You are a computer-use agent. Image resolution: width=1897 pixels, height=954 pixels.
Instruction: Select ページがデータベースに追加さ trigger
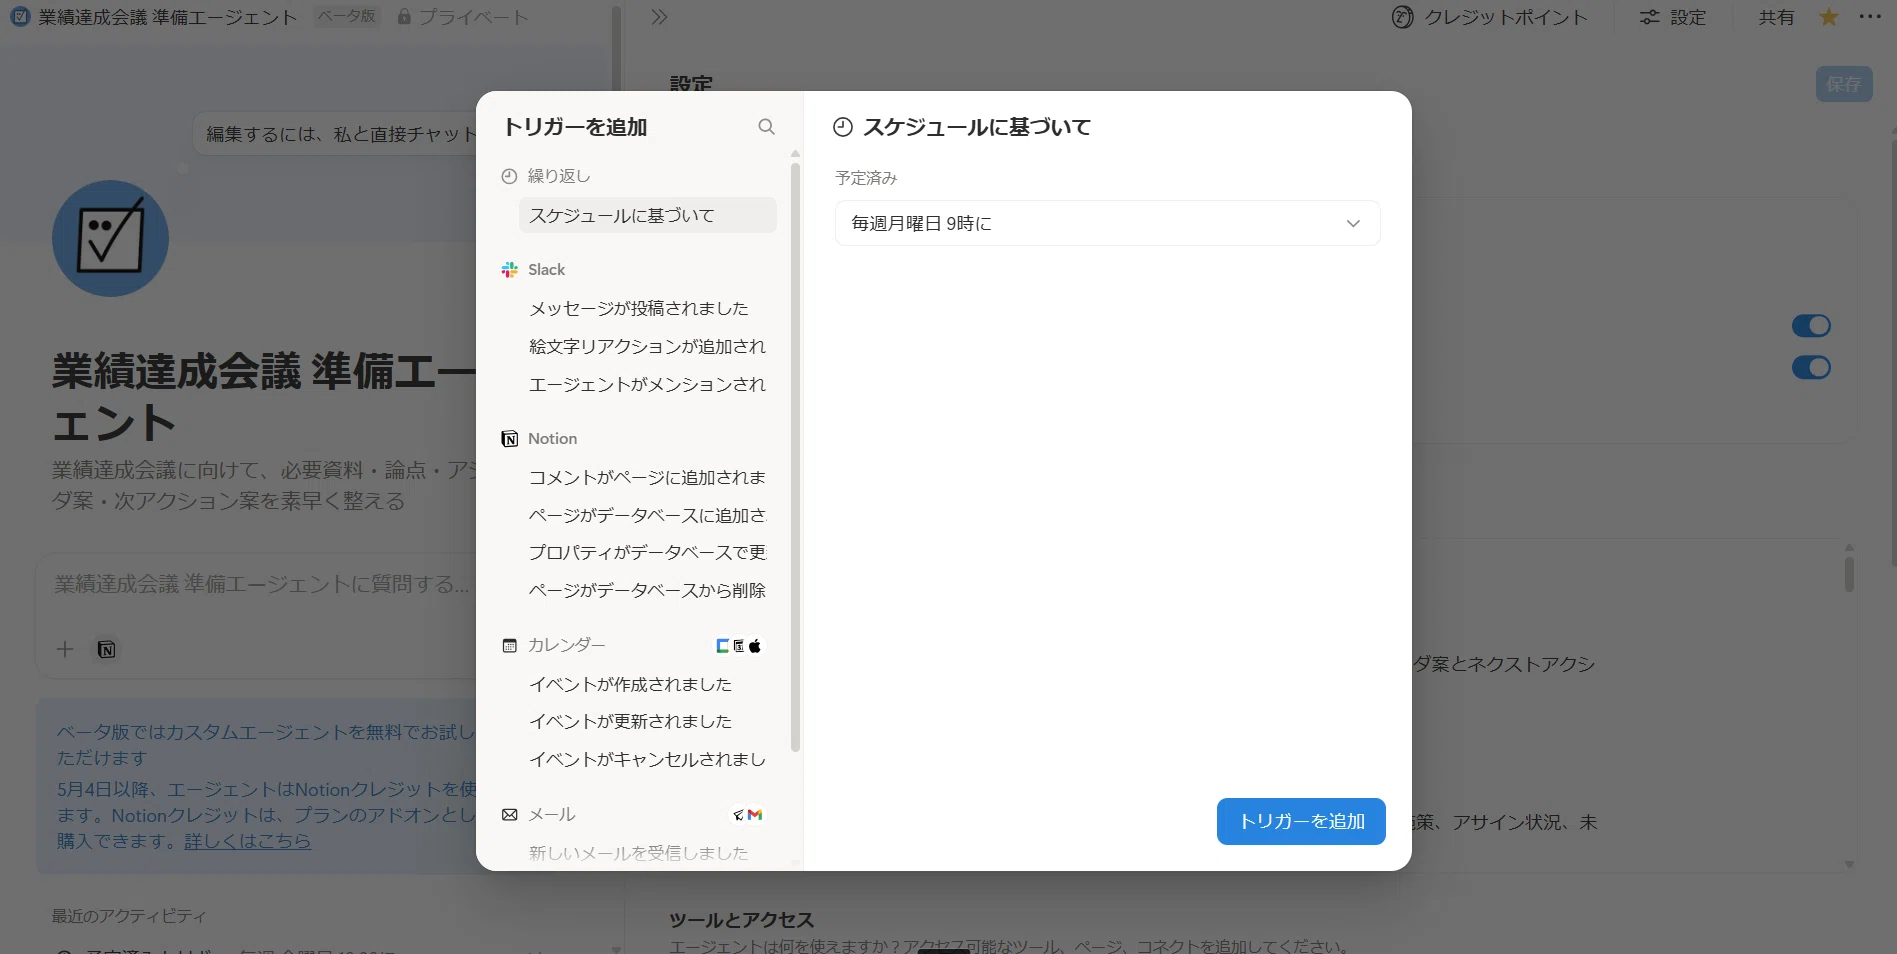click(647, 515)
